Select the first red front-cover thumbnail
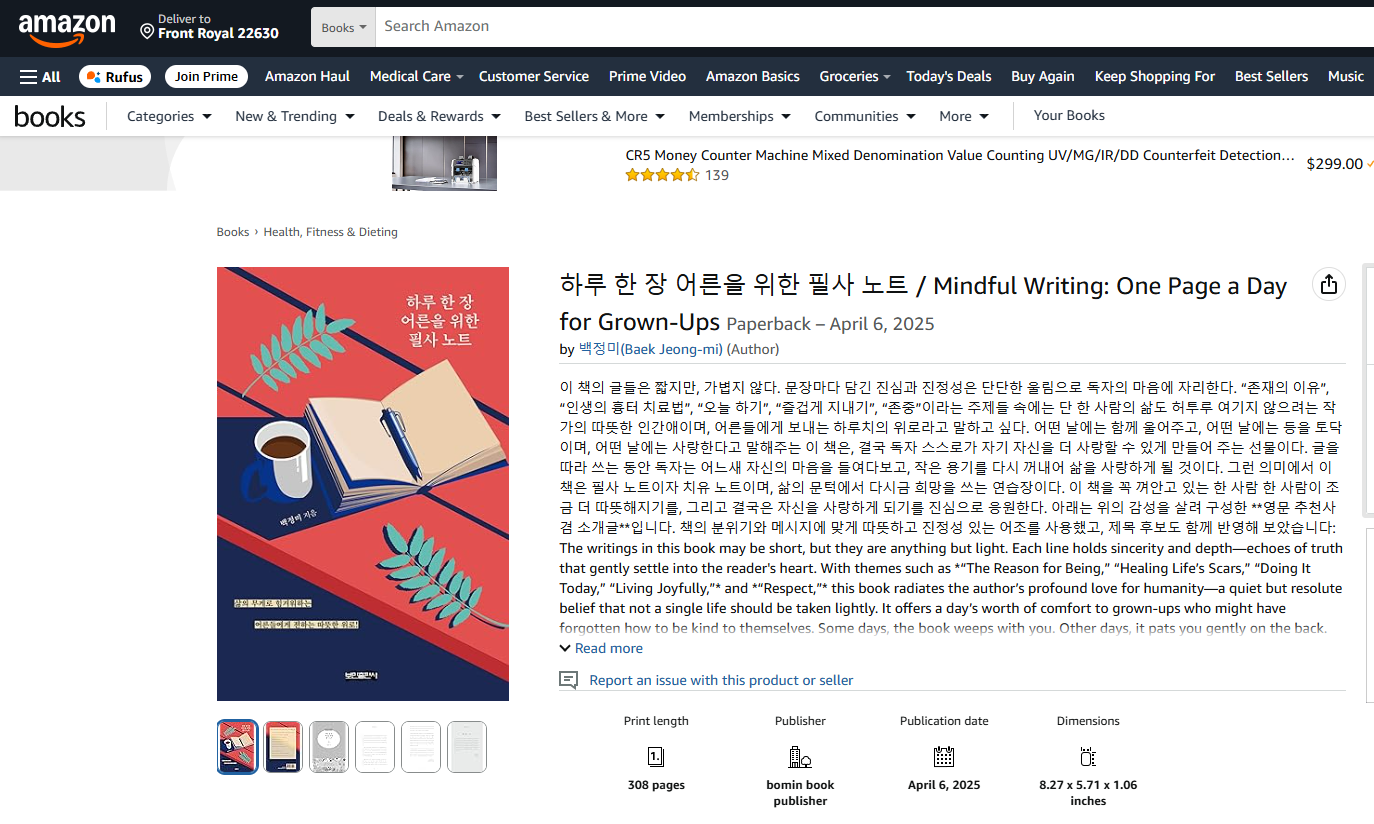This screenshot has width=1374, height=824. [238, 747]
